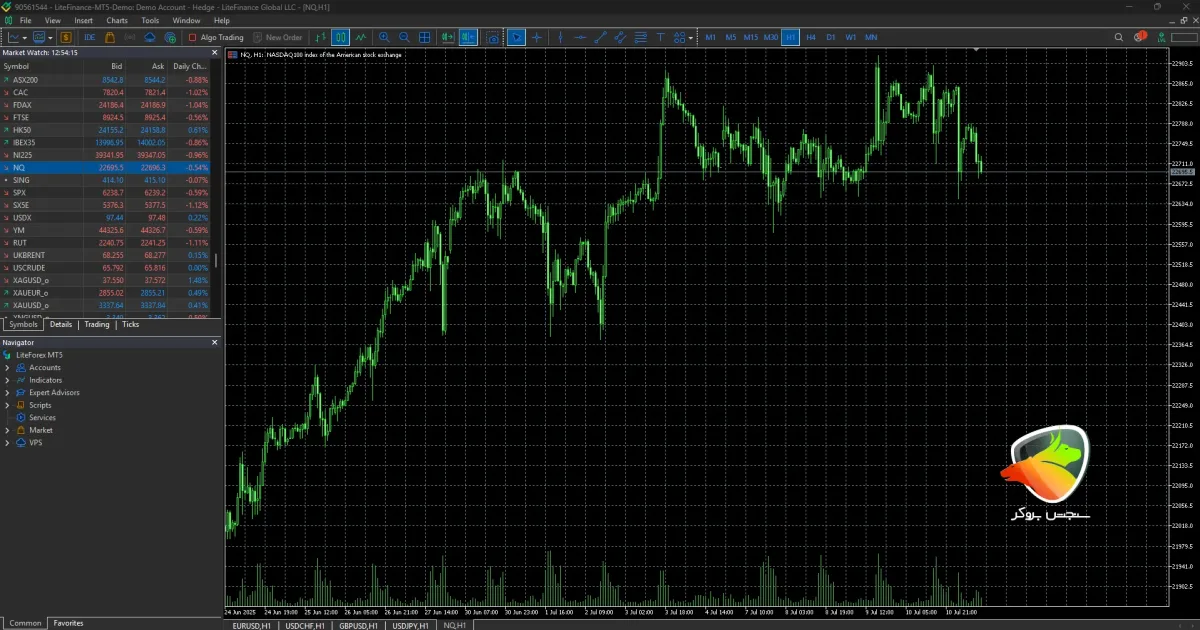Open the Trading tab in Market Watch
Screen dimensions: 1200x630
pos(97,324)
